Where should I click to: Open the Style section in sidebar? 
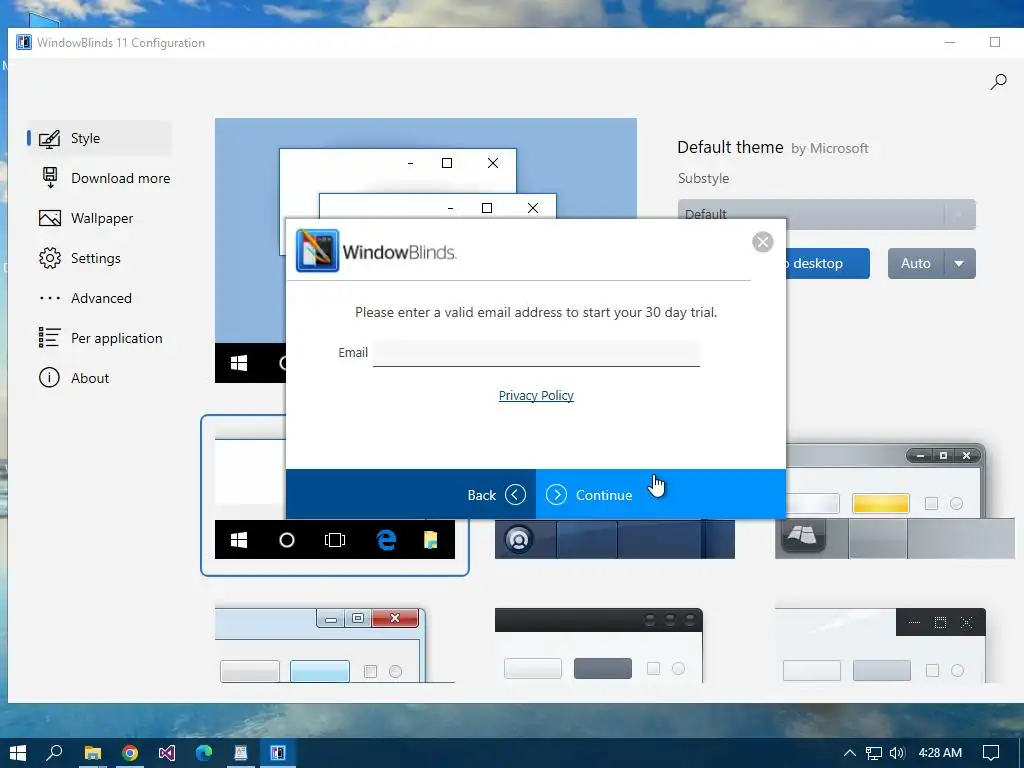click(x=99, y=138)
